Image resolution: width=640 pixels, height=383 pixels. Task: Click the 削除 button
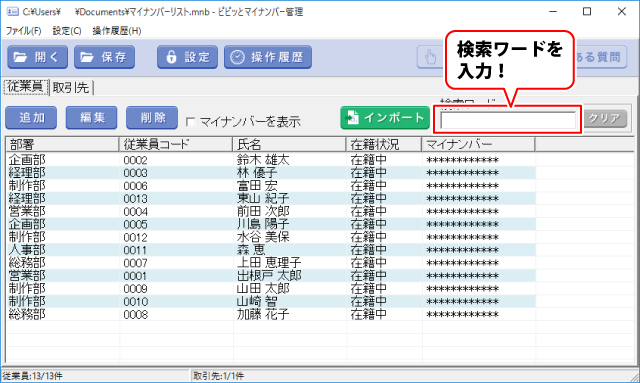point(152,118)
